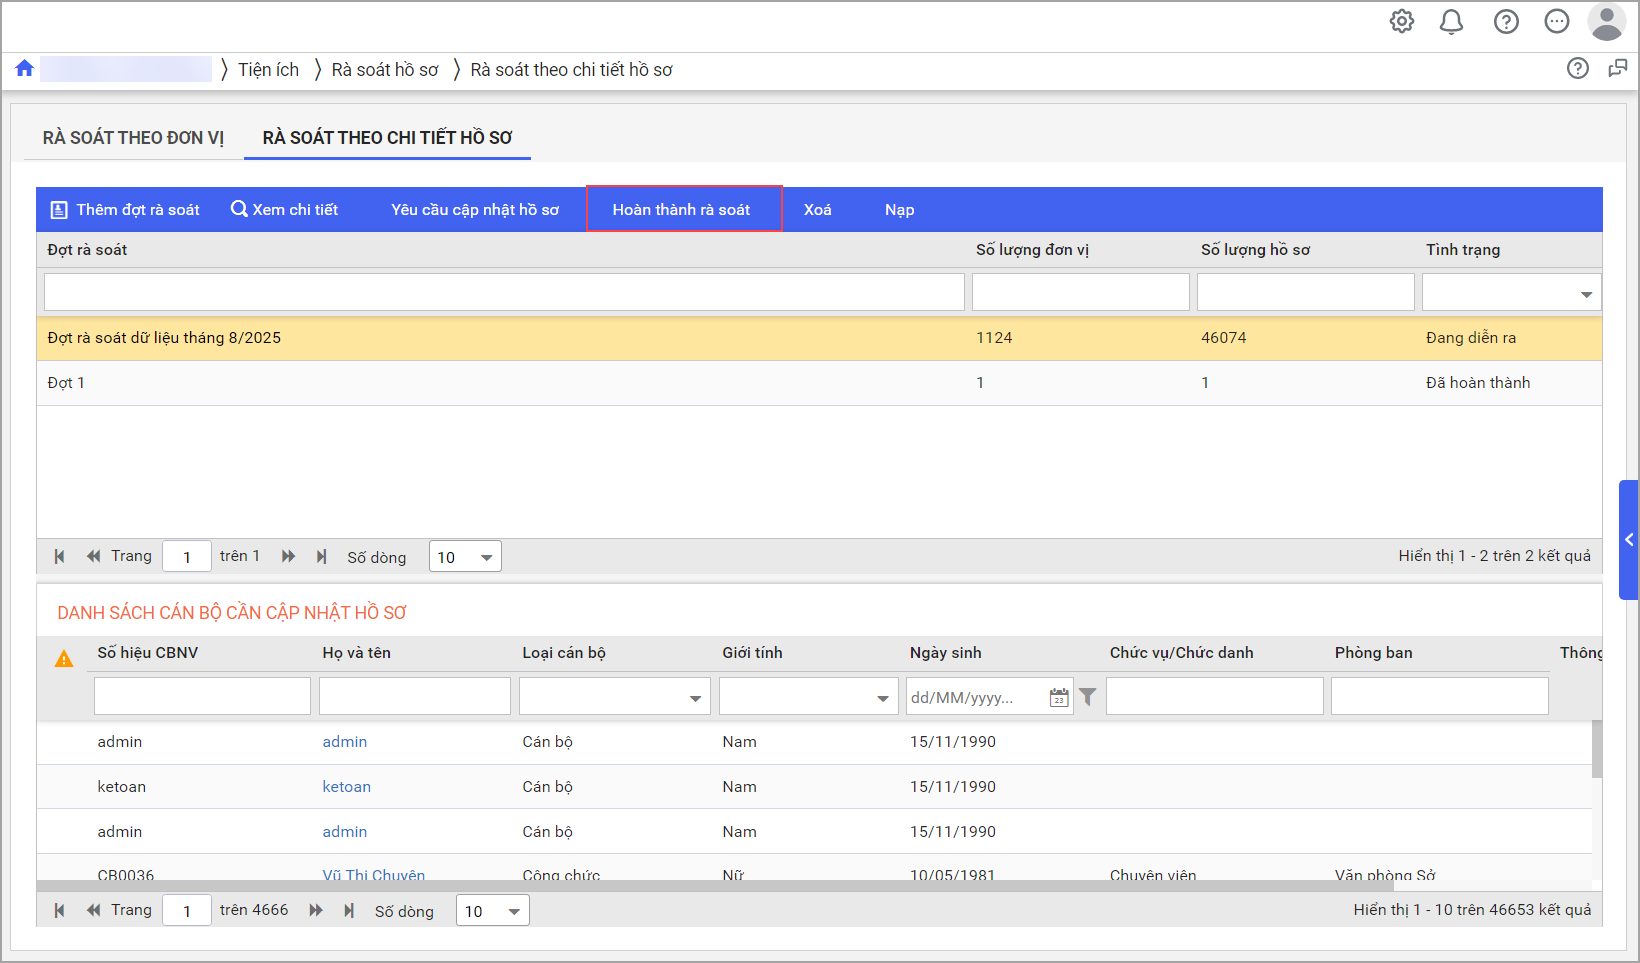Expand the blue side panel arrow
Viewport: 1640px width, 963px height.
(x=1629, y=540)
